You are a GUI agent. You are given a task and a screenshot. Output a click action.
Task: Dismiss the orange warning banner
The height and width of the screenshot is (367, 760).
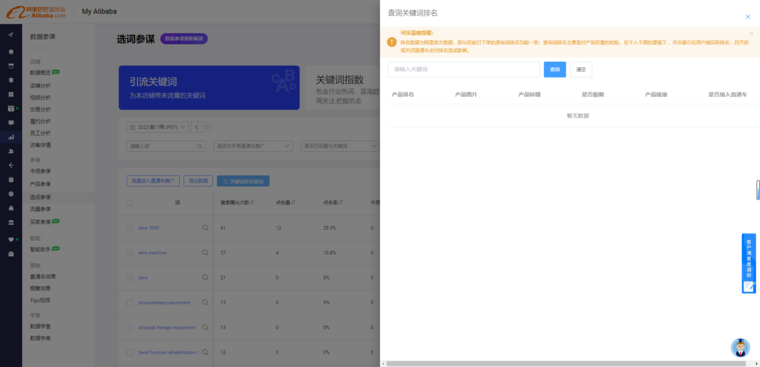click(x=752, y=33)
